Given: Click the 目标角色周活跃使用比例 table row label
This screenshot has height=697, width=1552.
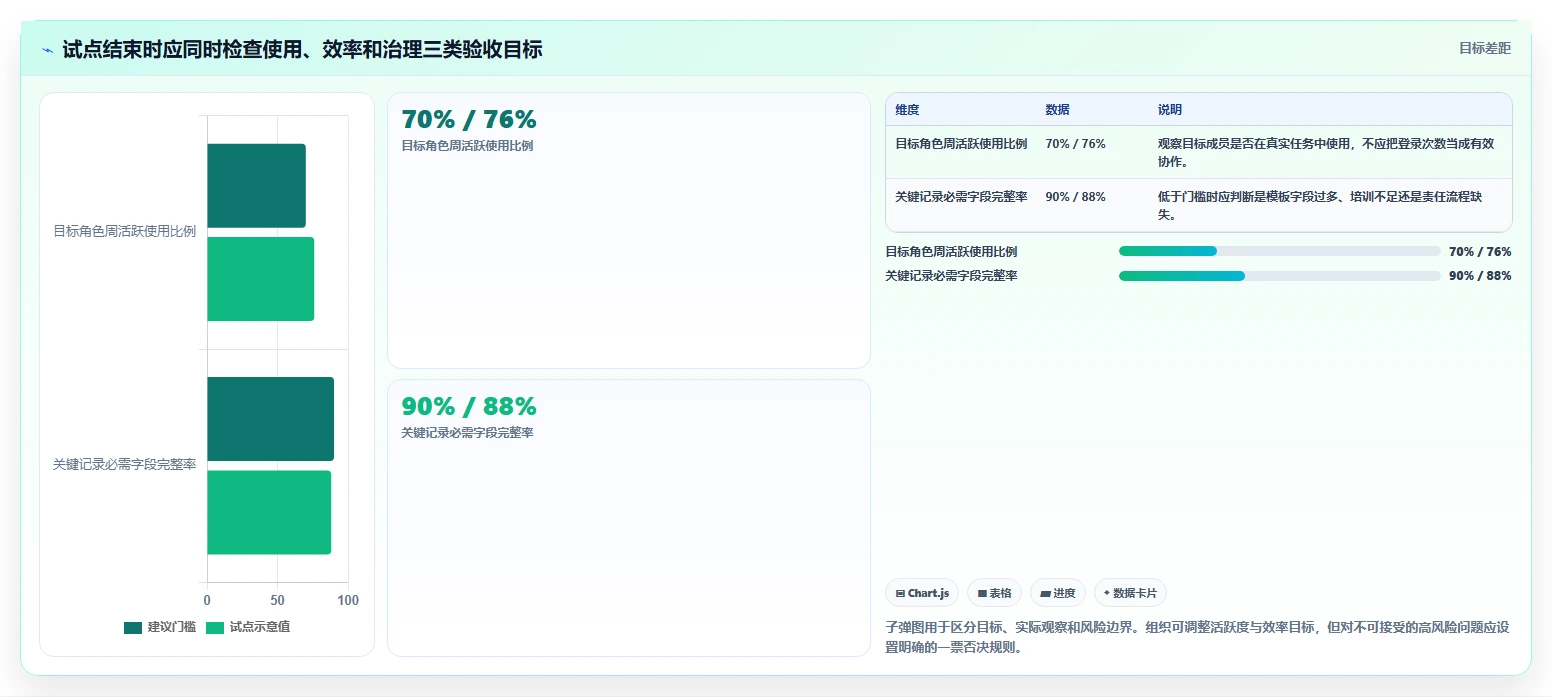Looking at the screenshot, I should pos(961,144).
